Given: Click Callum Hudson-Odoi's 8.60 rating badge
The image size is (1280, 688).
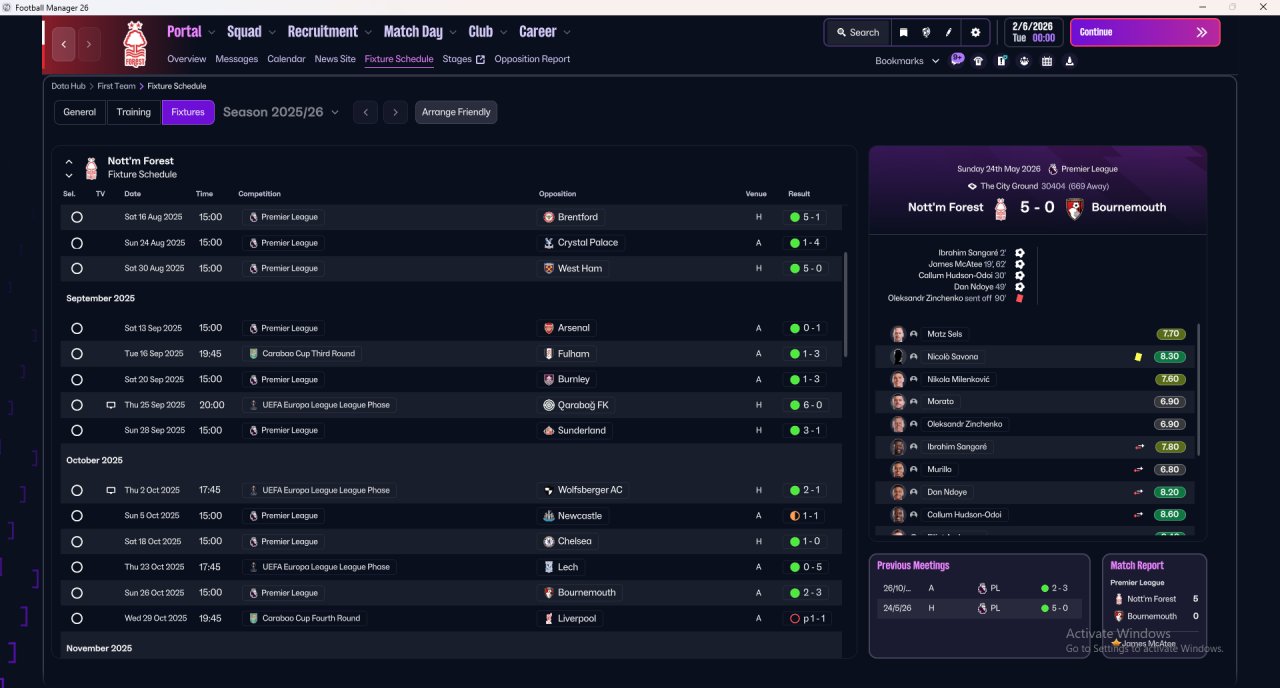Looking at the screenshot, I should [1169, 514].
